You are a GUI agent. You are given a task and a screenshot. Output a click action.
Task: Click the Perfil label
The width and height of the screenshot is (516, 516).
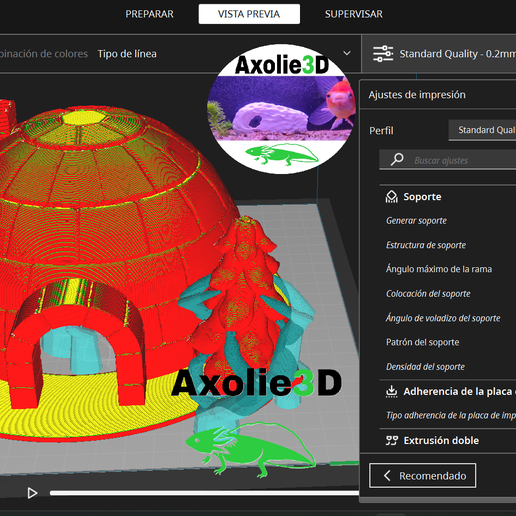(381, 130)
